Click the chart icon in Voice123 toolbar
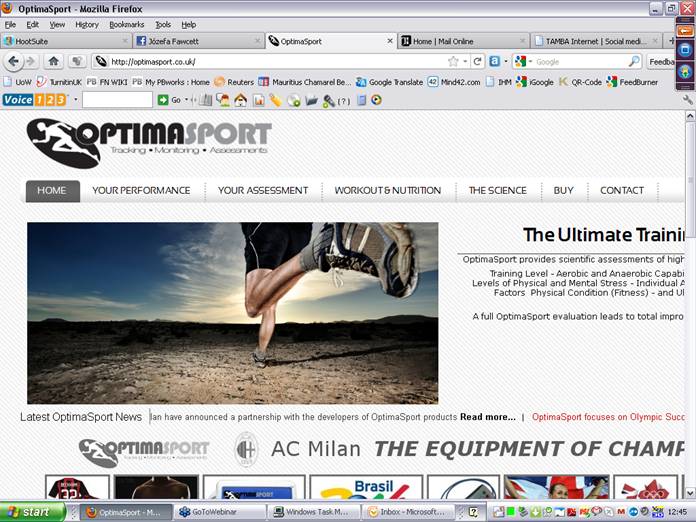The width and height of the screenshot is (696, 522). [x=258, y=101]
